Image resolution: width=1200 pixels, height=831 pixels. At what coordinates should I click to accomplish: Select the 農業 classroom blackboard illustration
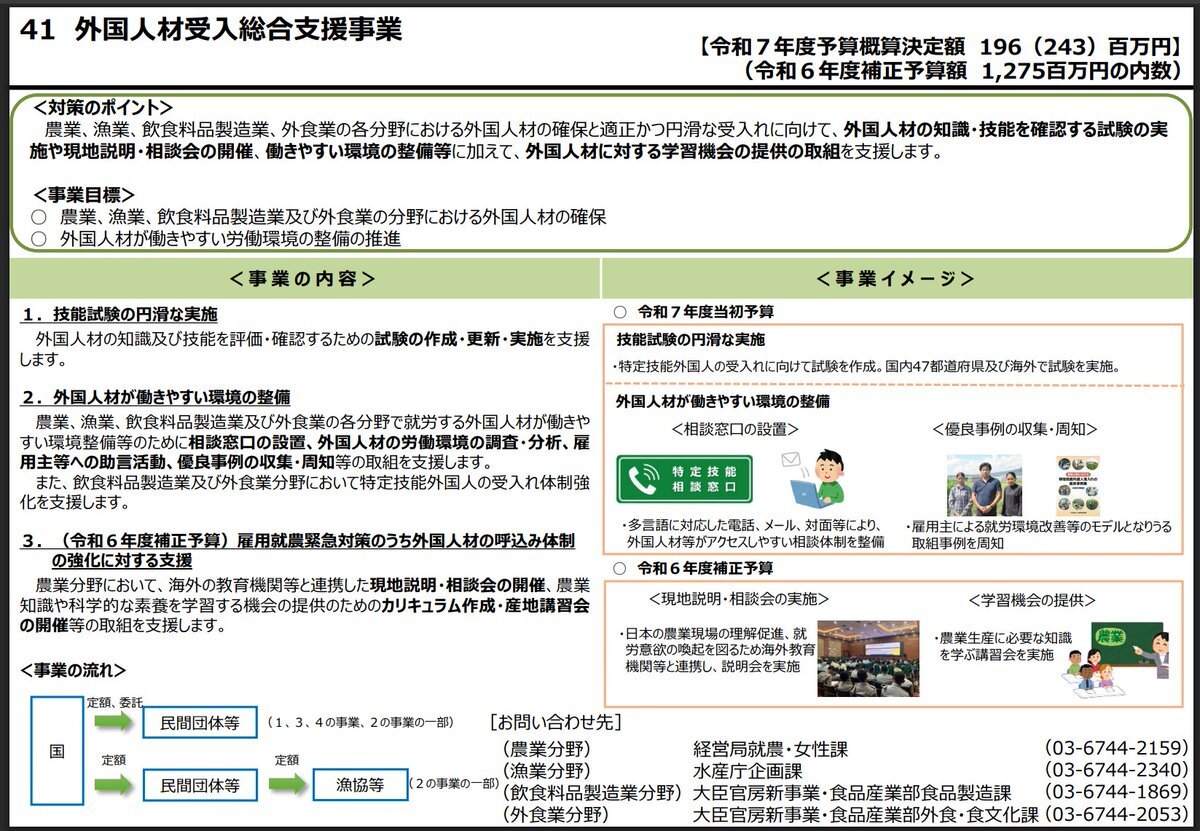coord(1116,657)
